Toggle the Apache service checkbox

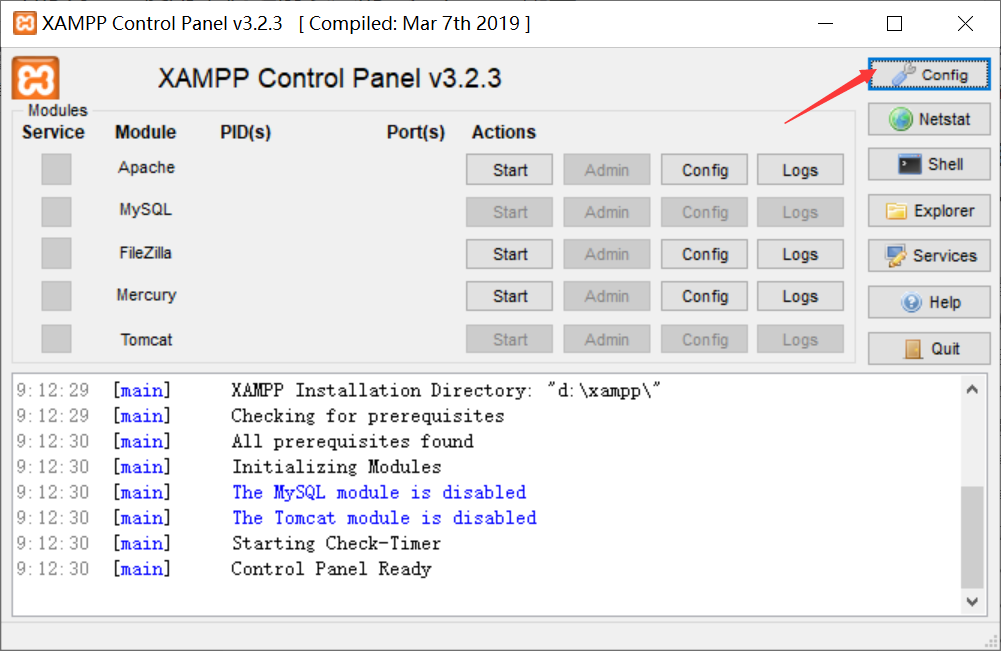(x=56, y=169)
